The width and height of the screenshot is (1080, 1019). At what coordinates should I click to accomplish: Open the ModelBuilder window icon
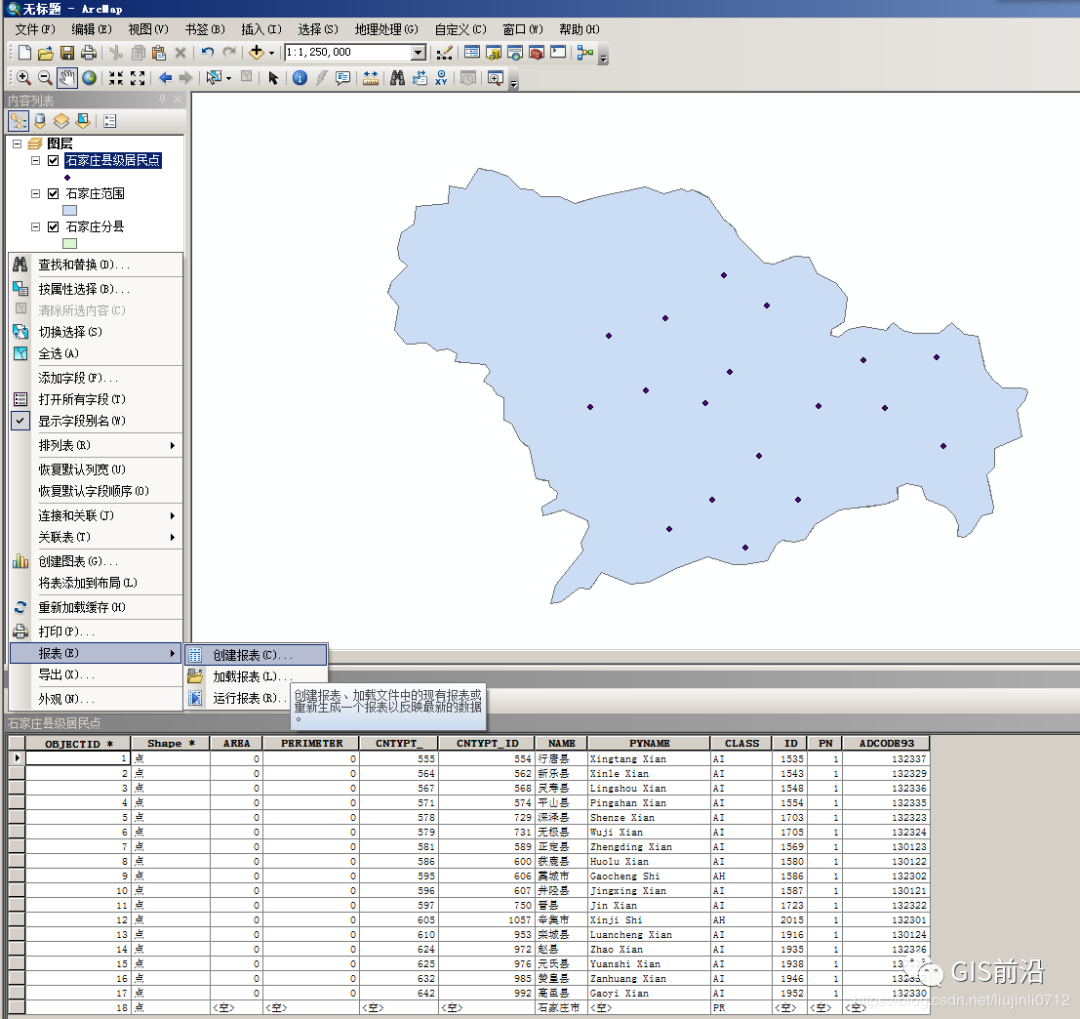point(585,52)
